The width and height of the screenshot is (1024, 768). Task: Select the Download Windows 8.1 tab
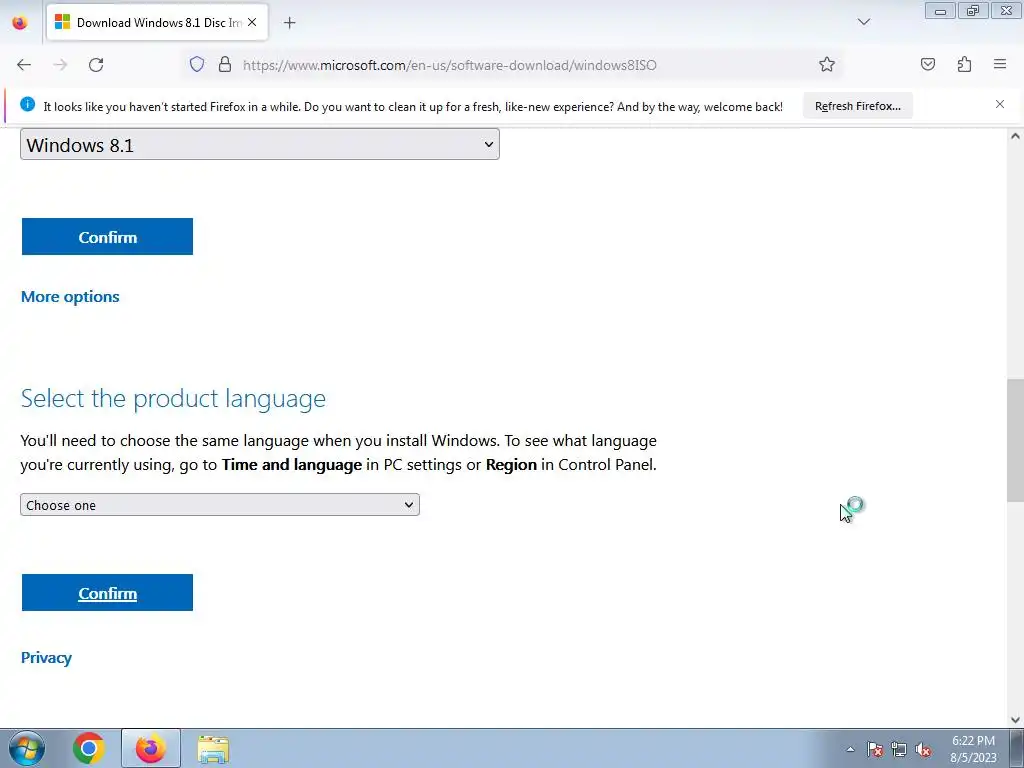157,22
